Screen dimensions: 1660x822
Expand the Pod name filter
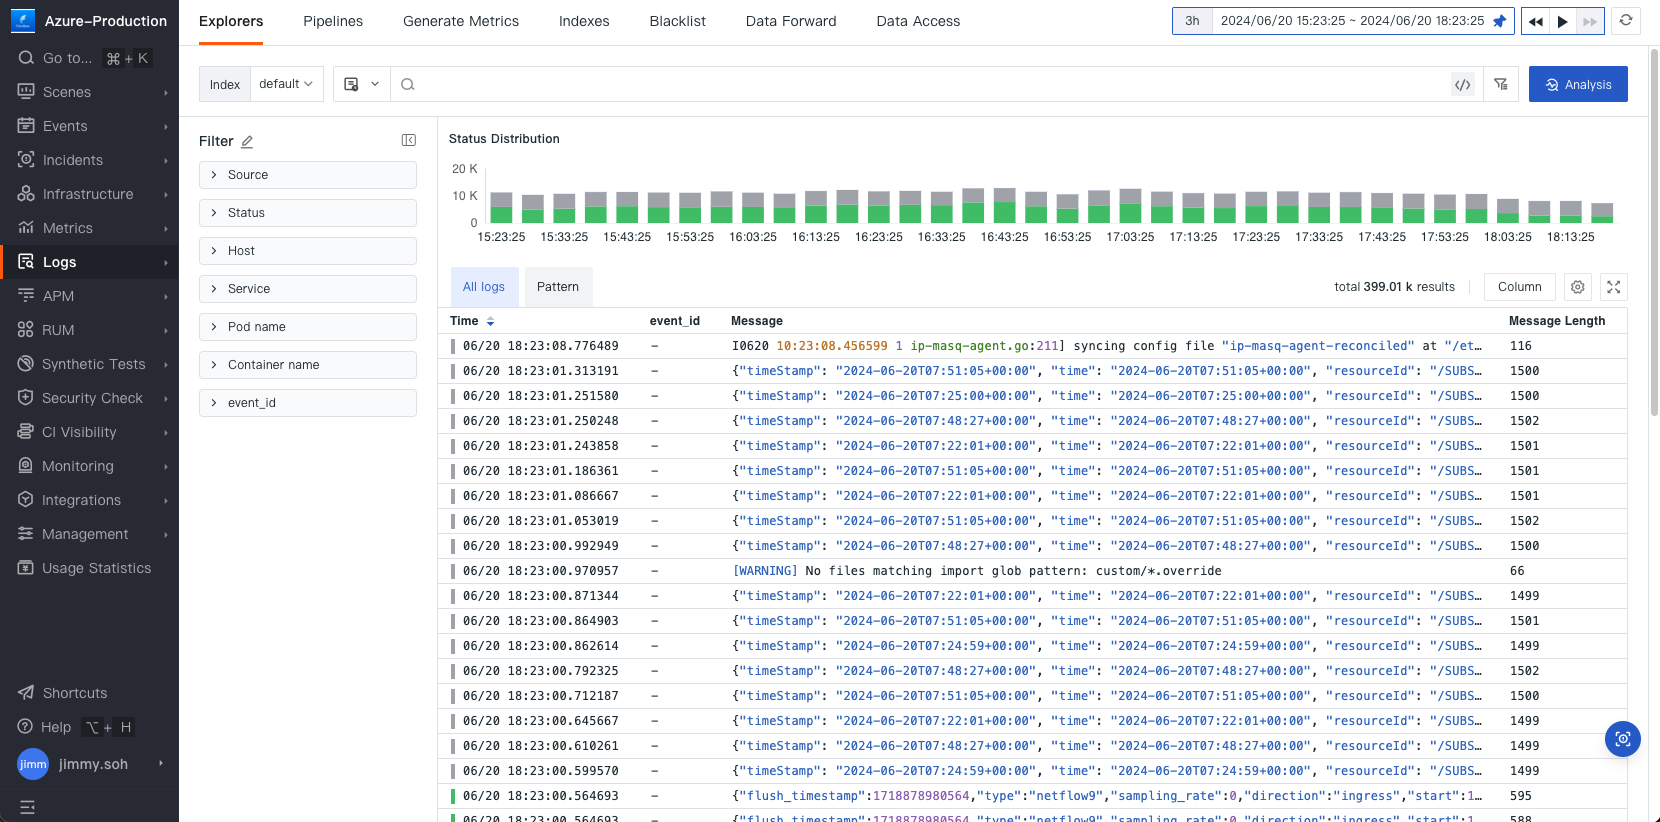coord(308,327)
